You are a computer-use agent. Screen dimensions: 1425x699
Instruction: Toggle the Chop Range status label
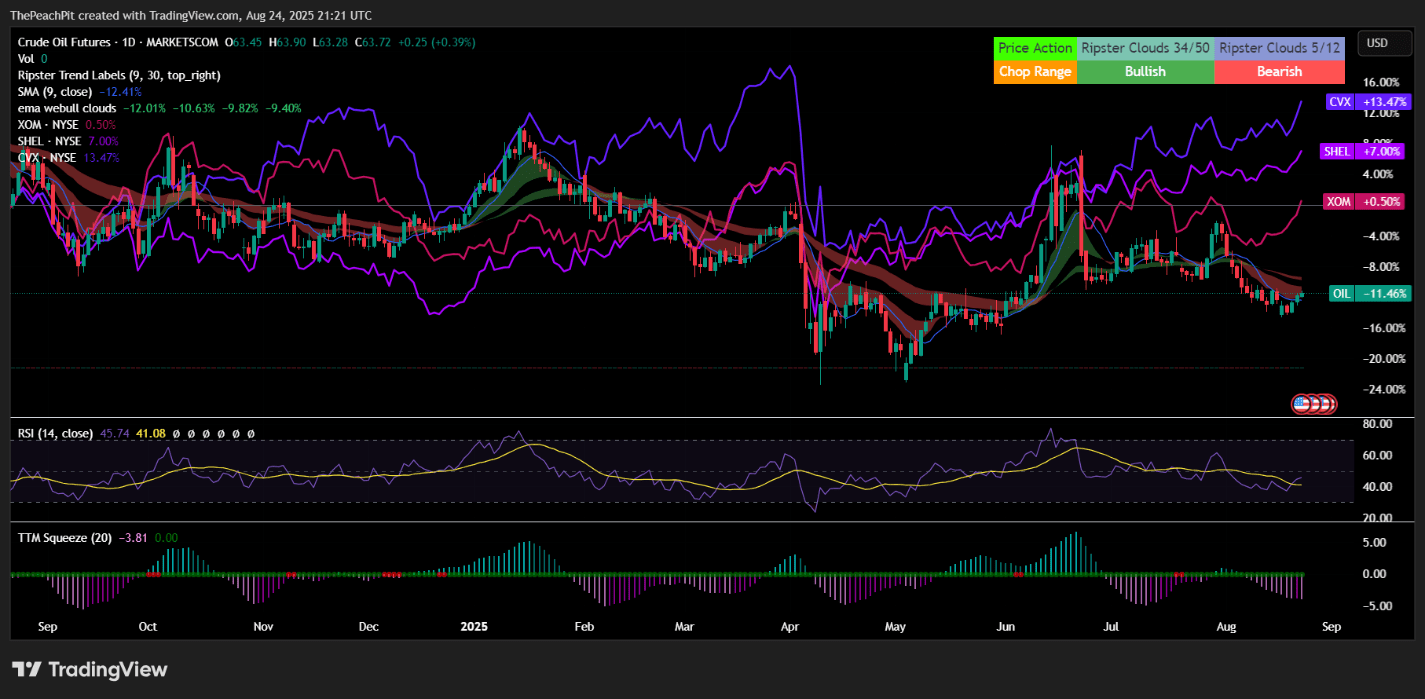pos(1036,71)
